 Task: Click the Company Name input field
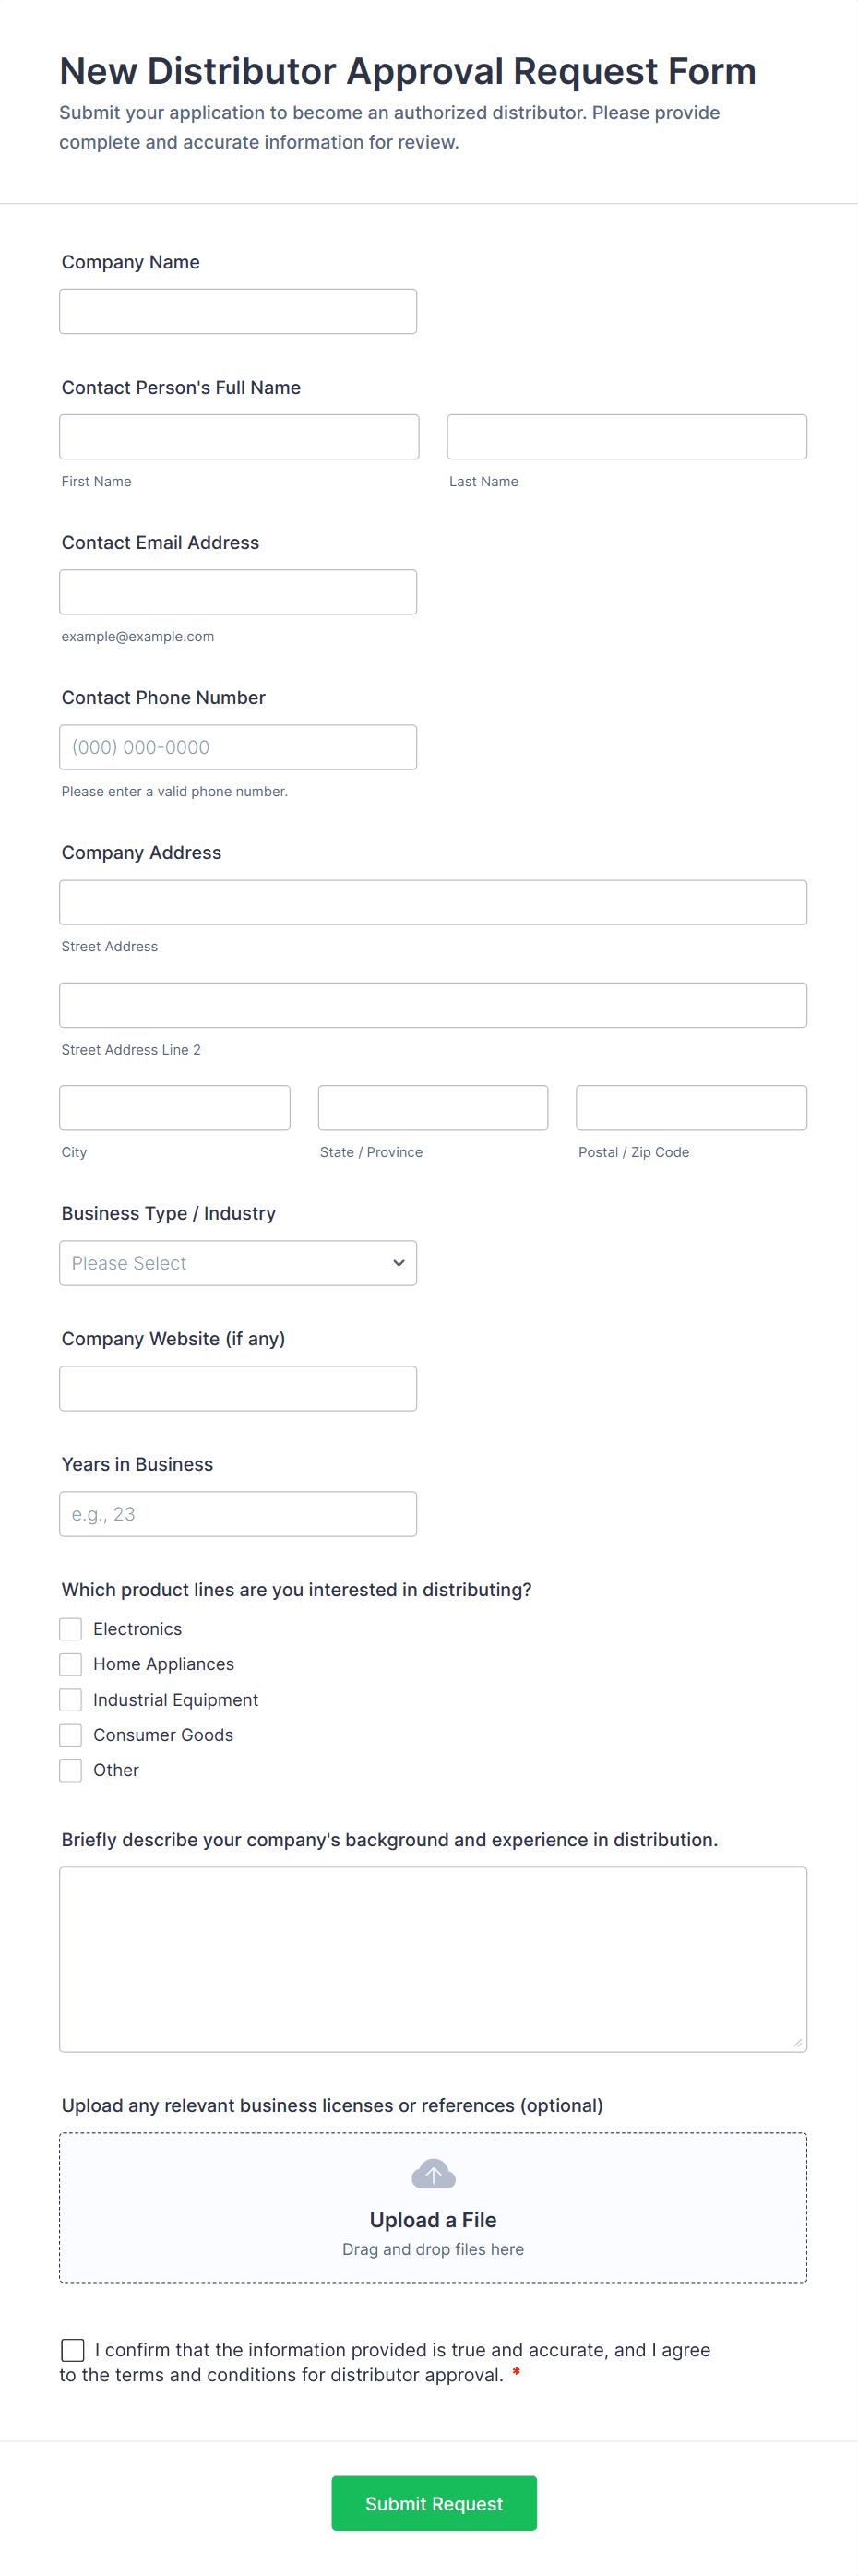click(x=237, y=311)
